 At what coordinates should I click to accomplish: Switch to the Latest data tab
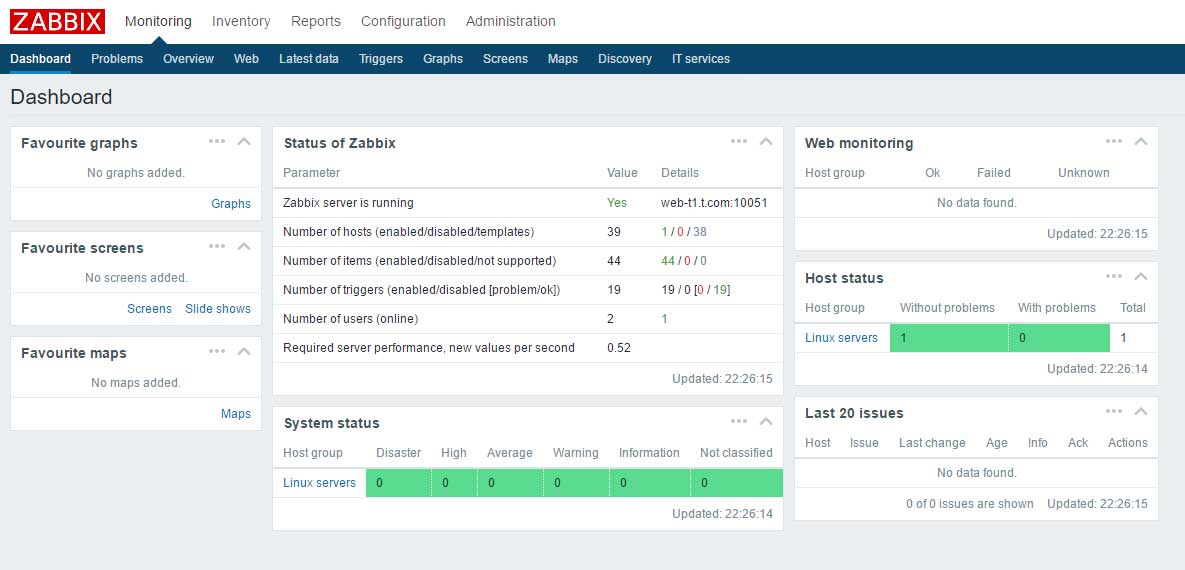308,58
